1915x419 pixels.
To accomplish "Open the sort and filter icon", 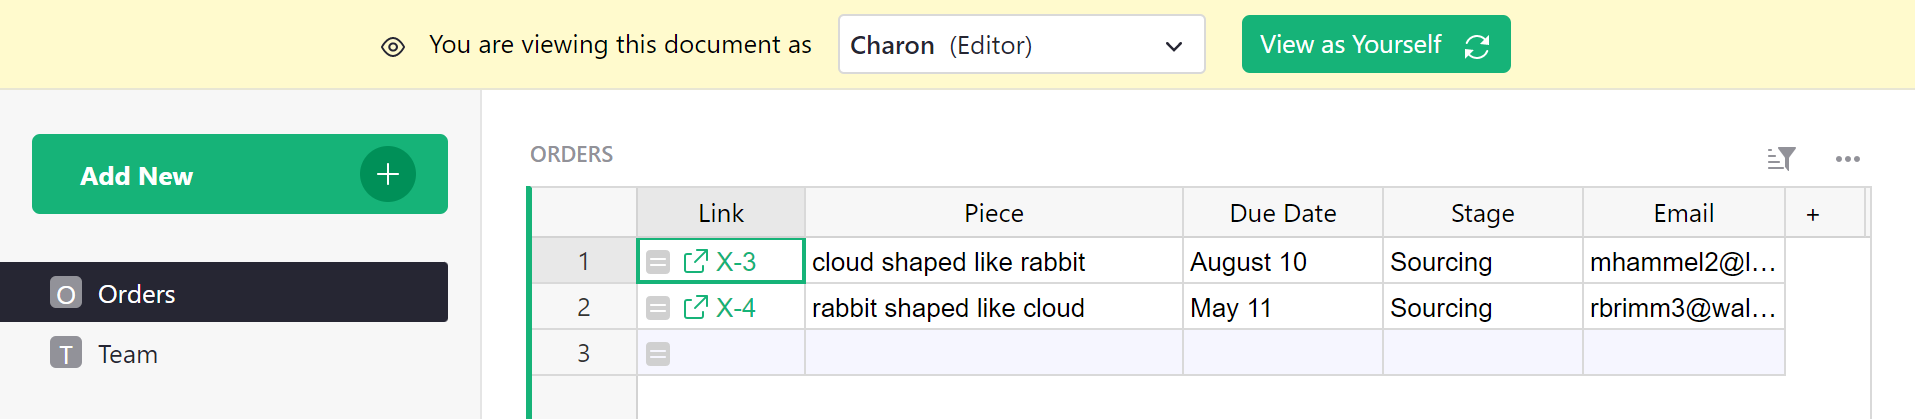I will coord(1781,158).
